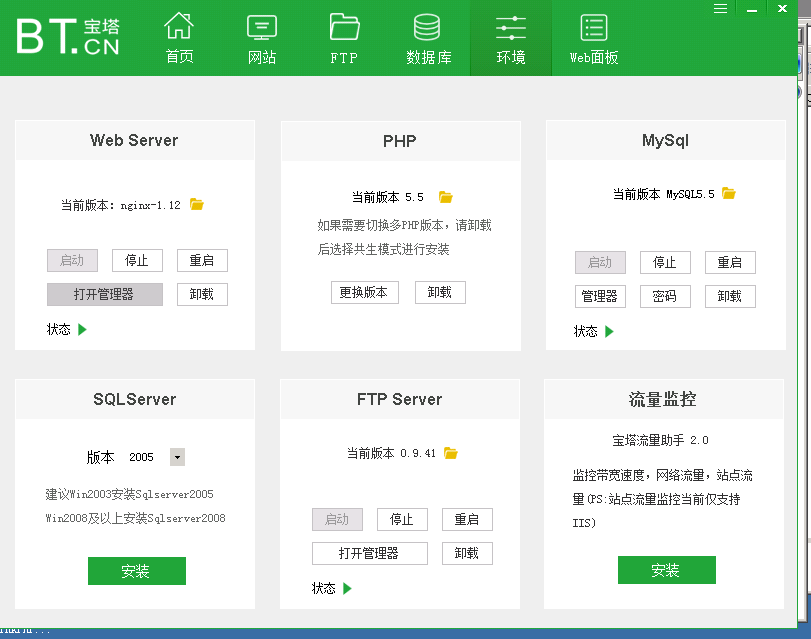
Task: Click text 宝塔流量助手 2.0
Action: [660, 440]
